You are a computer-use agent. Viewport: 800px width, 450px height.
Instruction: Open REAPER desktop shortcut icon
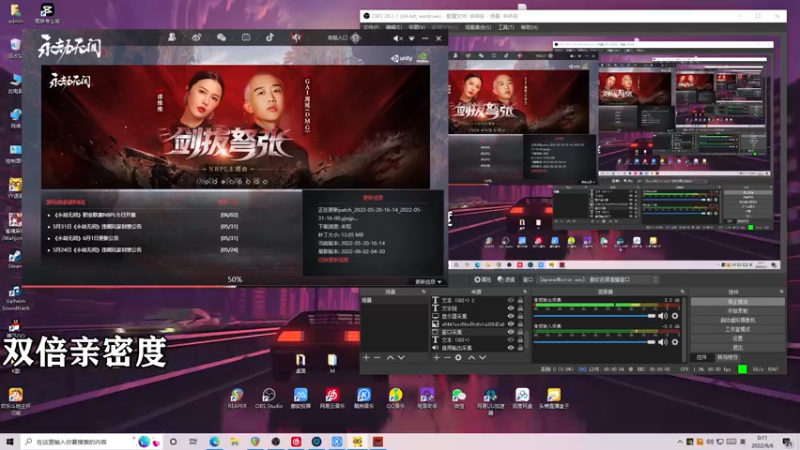[x=237, y=398]
